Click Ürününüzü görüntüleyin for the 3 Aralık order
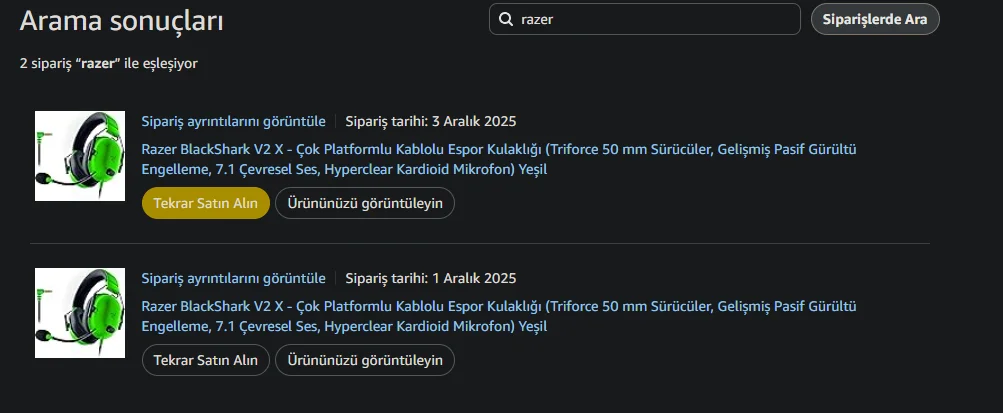 point(365,203)
